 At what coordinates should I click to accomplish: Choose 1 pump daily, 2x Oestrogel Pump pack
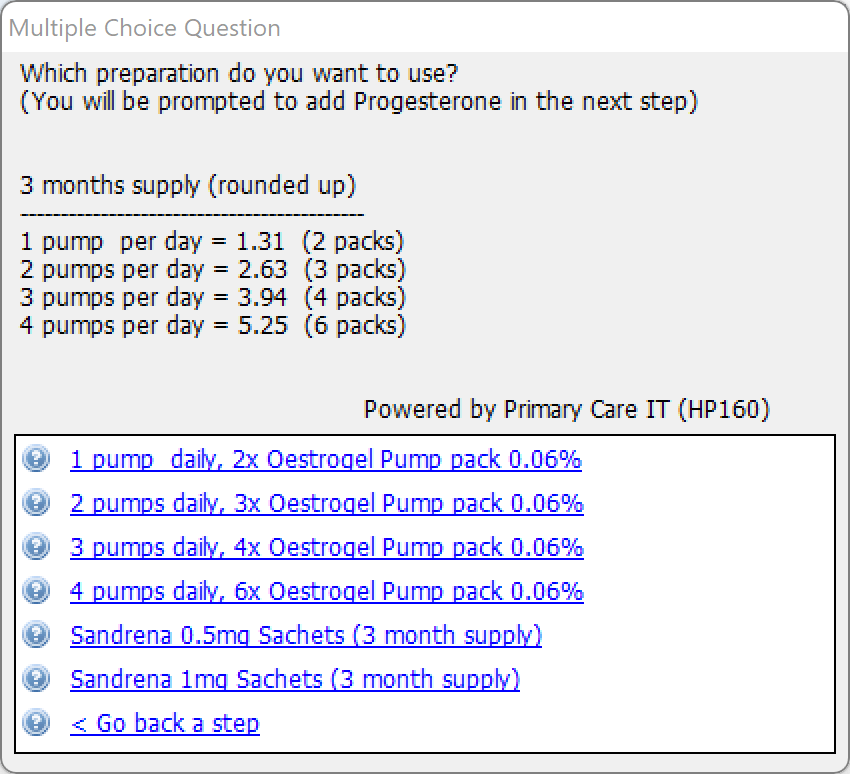click(325, 460)
